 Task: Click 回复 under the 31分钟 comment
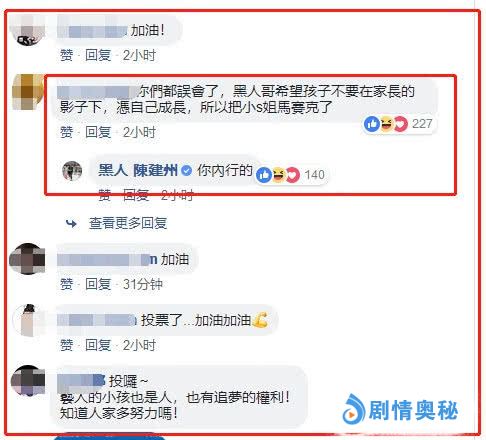point(98,284)
